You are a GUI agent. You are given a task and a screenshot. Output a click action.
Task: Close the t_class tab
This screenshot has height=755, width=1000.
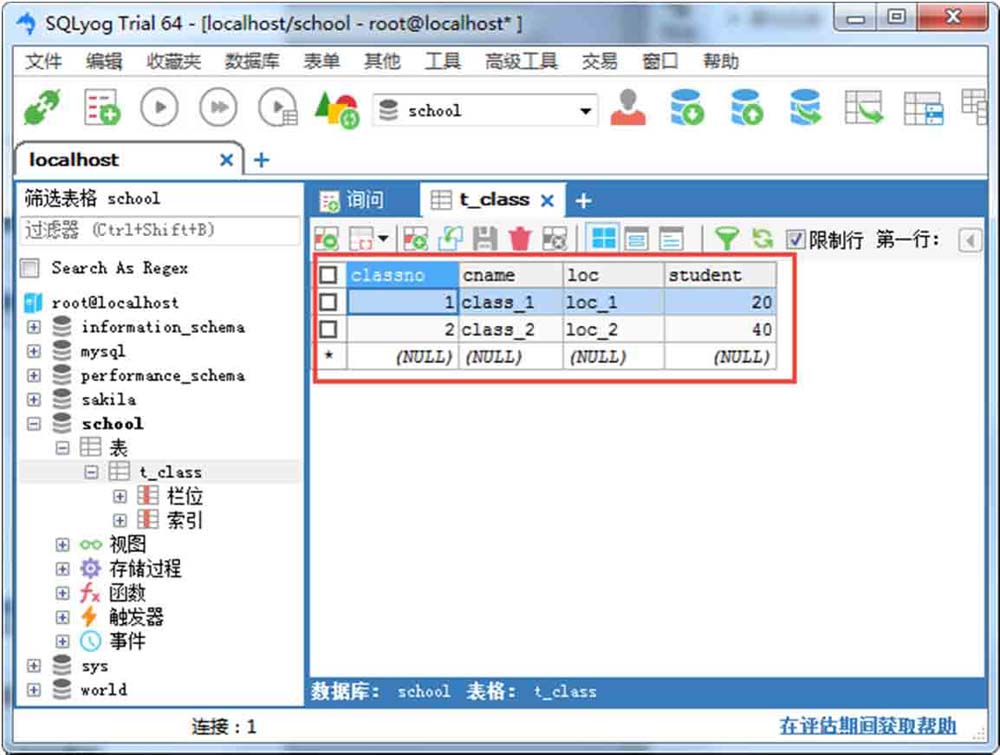[x=547, y=201]
